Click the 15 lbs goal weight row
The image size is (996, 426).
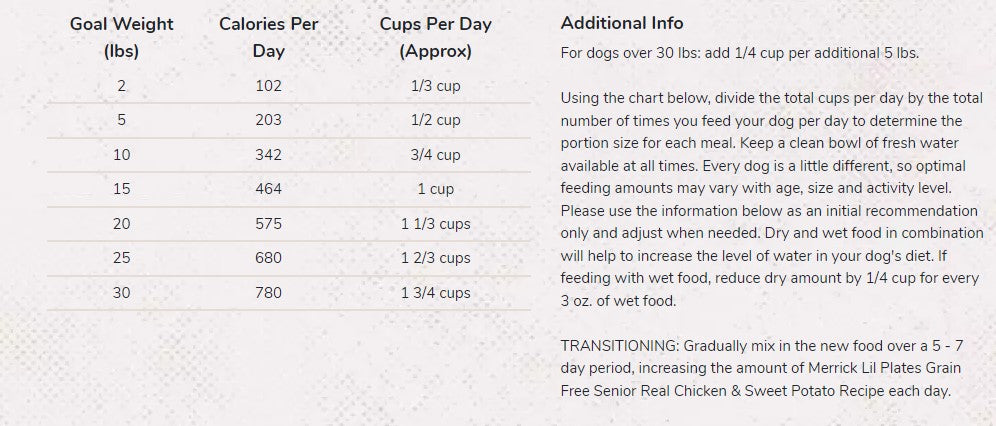tap(289, 189)
